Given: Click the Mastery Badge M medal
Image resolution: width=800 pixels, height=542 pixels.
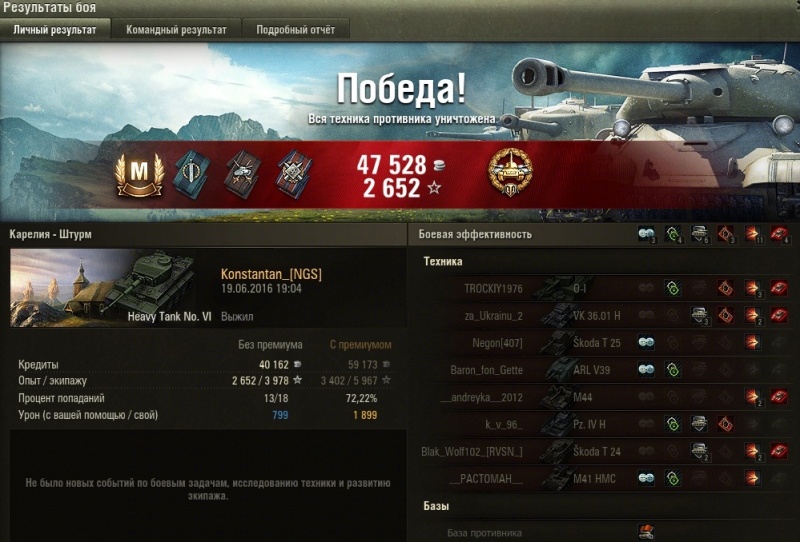Looking at the screenshot, I should [139, 174].
